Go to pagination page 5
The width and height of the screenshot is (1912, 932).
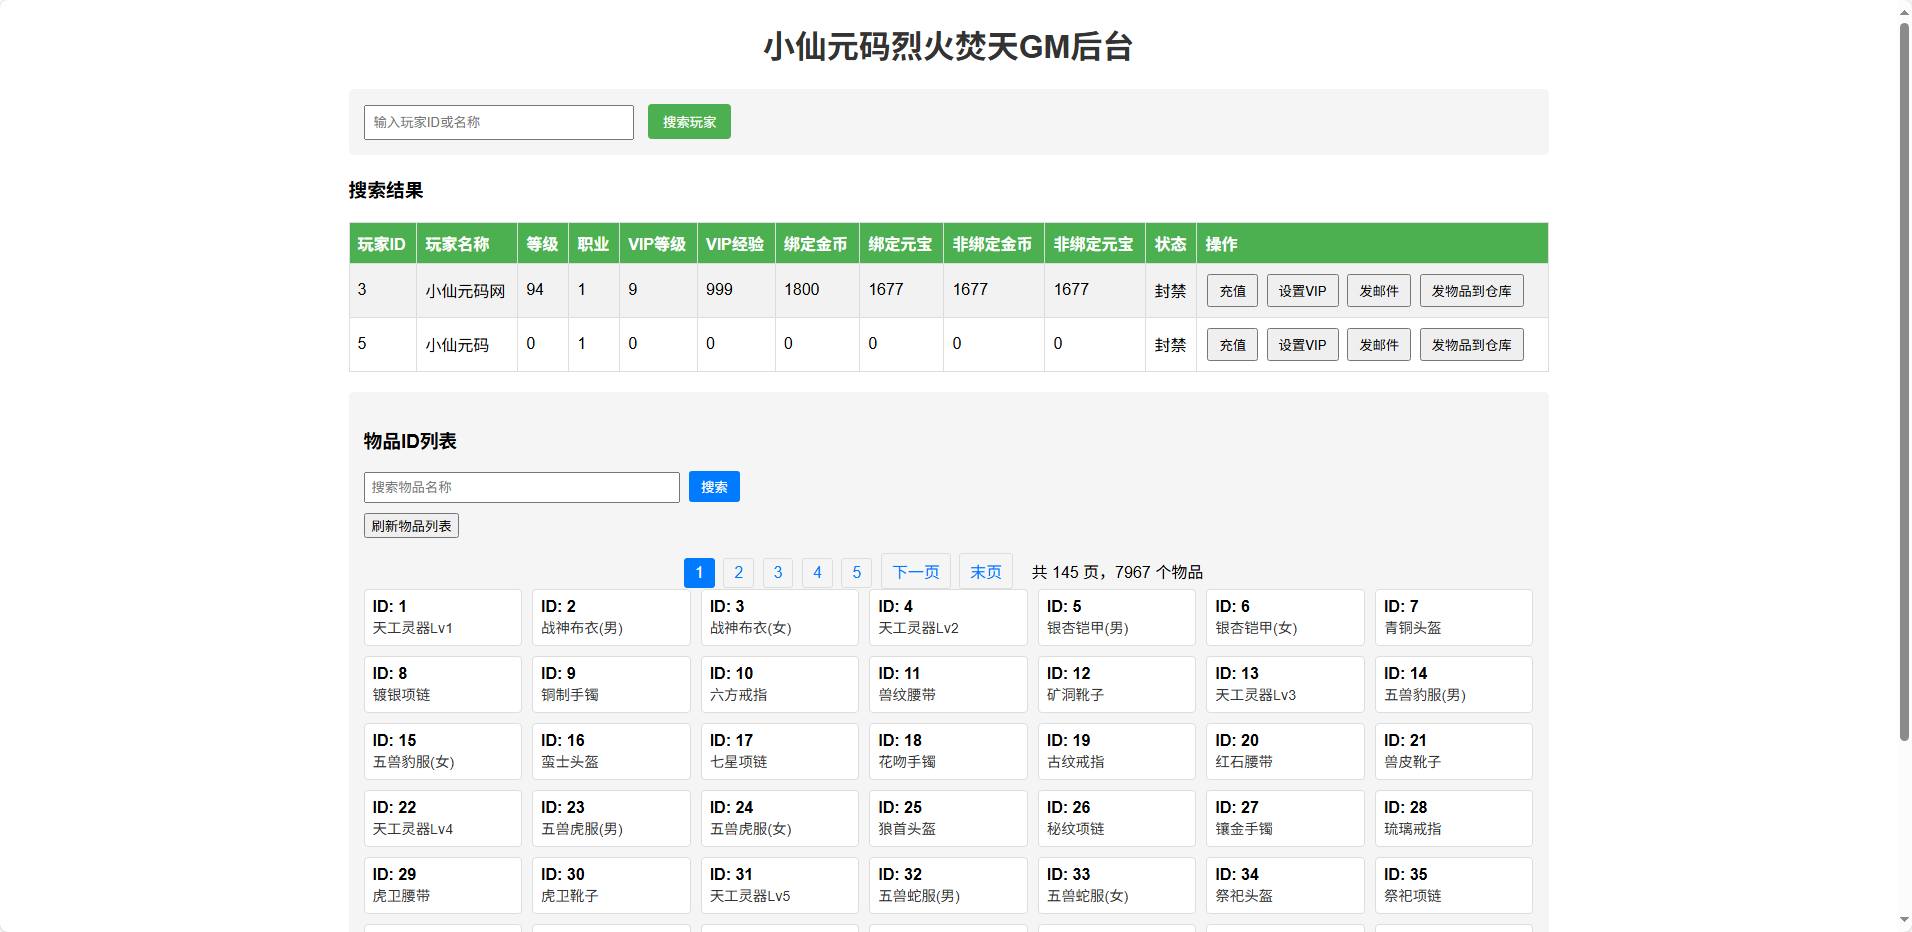pyautogui.click(x=856, y=572)
